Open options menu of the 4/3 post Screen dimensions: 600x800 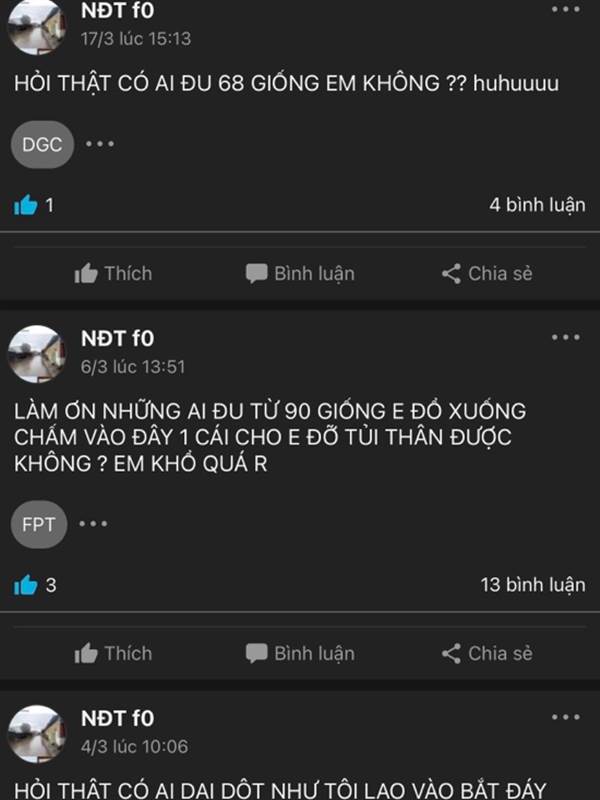point(566,717)
